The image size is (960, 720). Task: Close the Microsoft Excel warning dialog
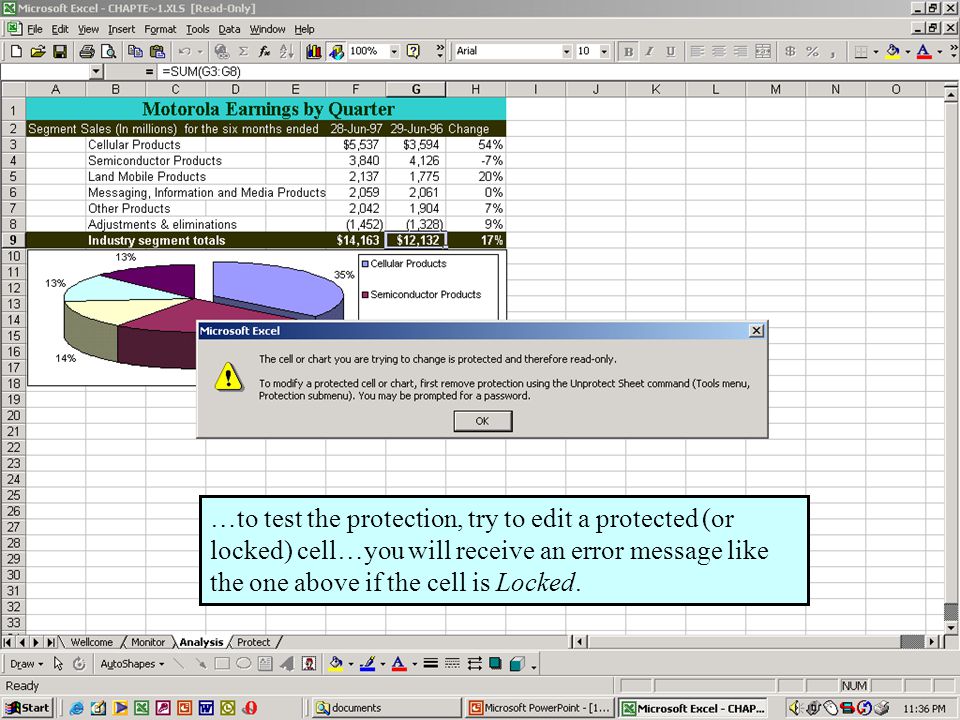tap(756, 331)
